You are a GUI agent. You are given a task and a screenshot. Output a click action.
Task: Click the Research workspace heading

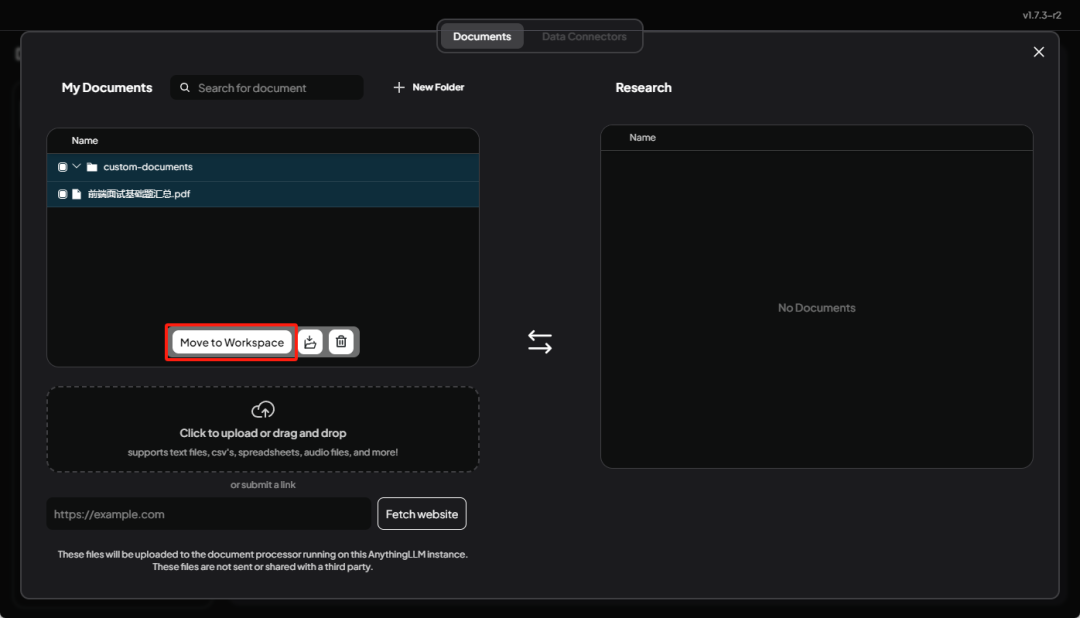pos(643,87)
